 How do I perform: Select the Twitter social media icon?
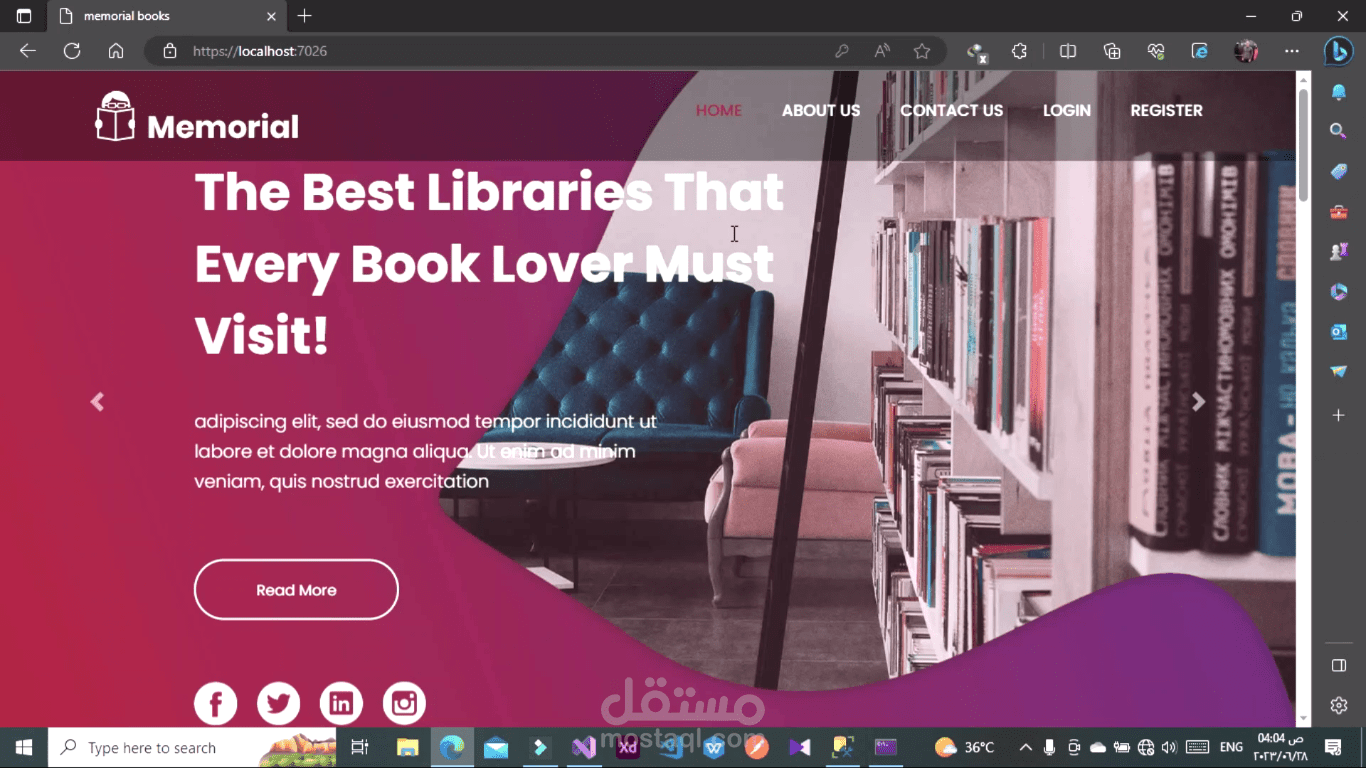(278, 702)
